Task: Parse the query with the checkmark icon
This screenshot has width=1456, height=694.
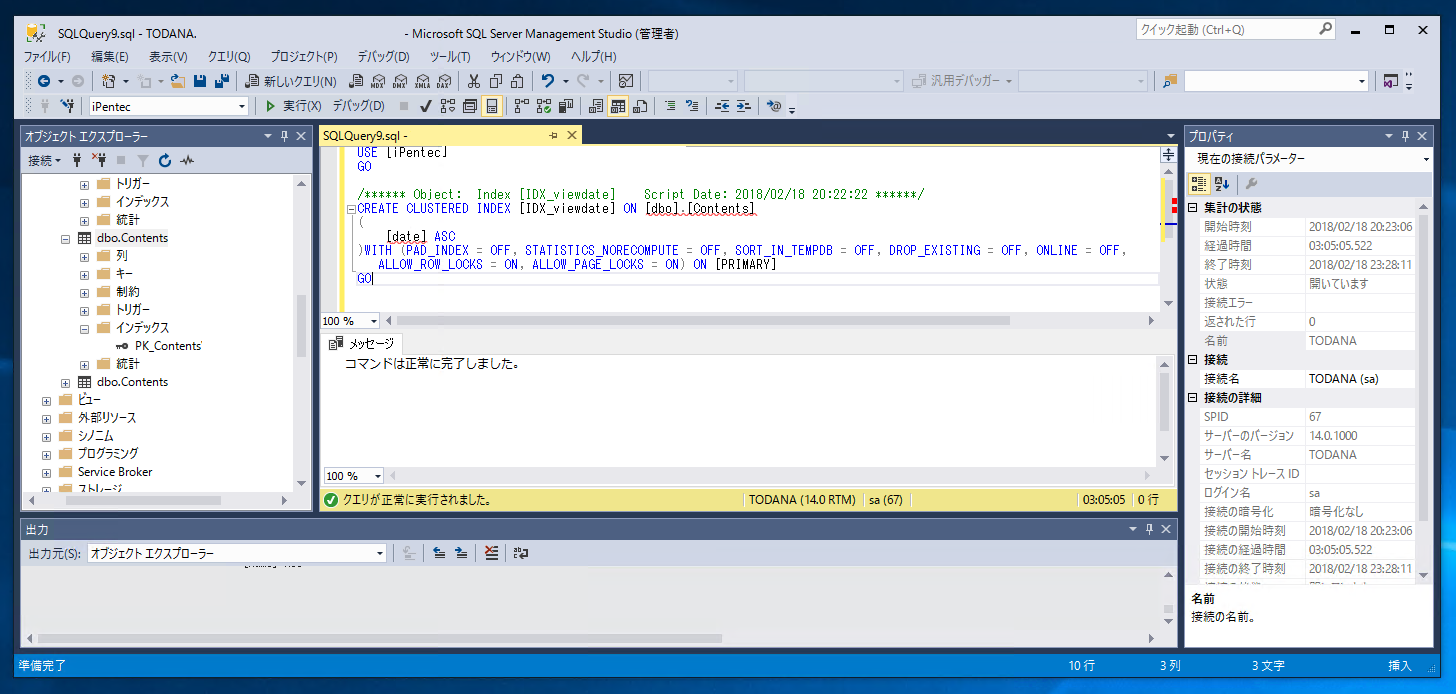Action: click(x=425, y=106)
